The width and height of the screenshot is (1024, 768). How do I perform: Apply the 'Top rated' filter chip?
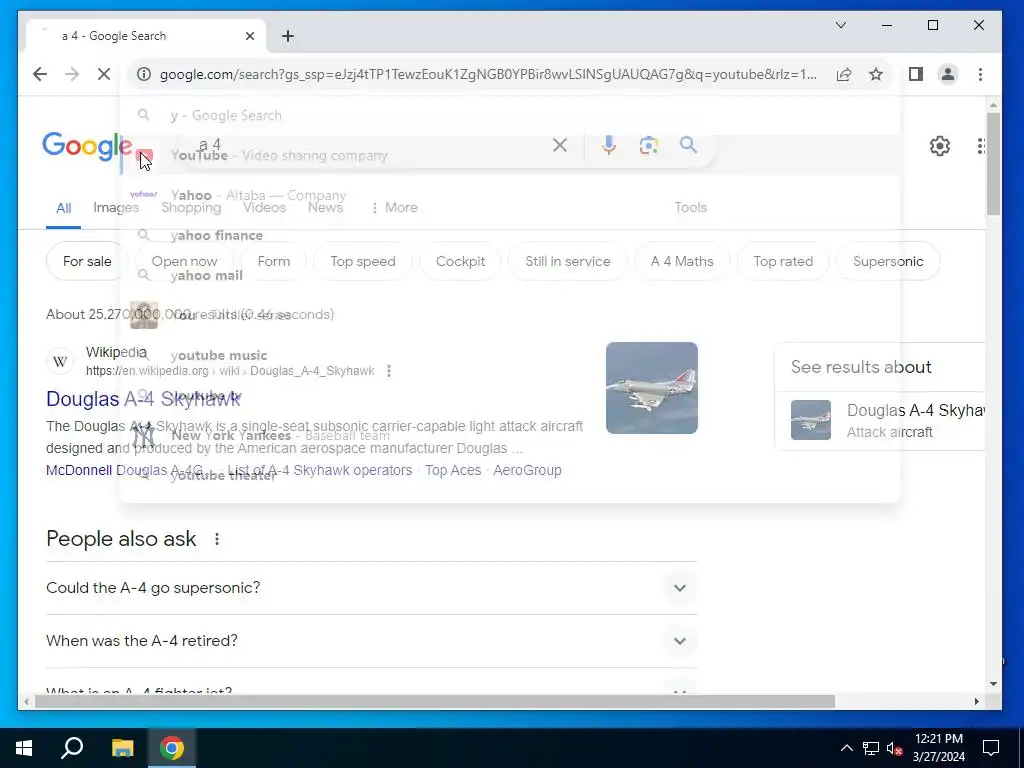click(783, 261)
